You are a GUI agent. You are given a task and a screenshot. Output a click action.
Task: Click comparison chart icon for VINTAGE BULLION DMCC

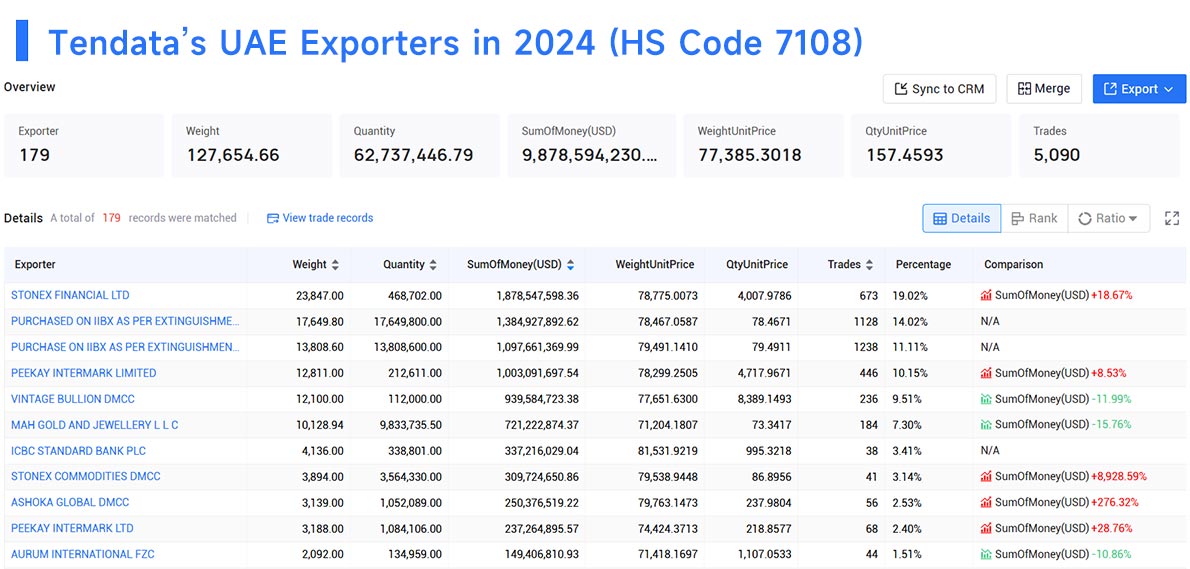[987, 399]
